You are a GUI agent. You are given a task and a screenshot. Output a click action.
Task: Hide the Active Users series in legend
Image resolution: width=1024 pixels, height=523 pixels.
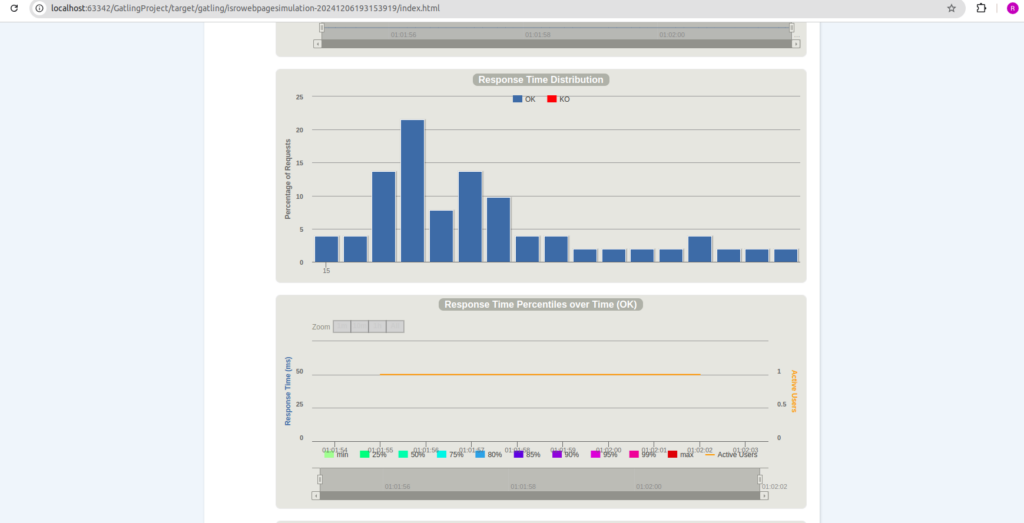pyautogui.click(x=731, y=455)
